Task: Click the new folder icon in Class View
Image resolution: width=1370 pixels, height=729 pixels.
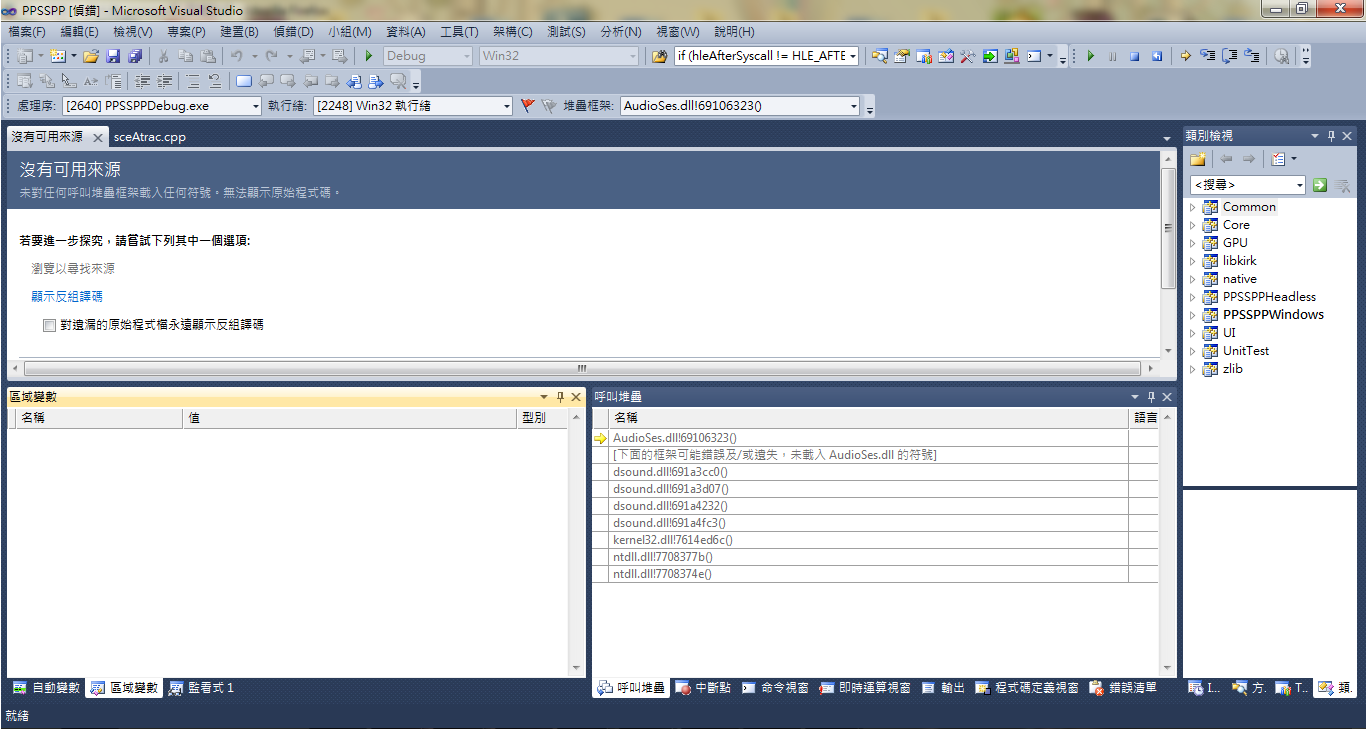Action: coord(1198,159)
